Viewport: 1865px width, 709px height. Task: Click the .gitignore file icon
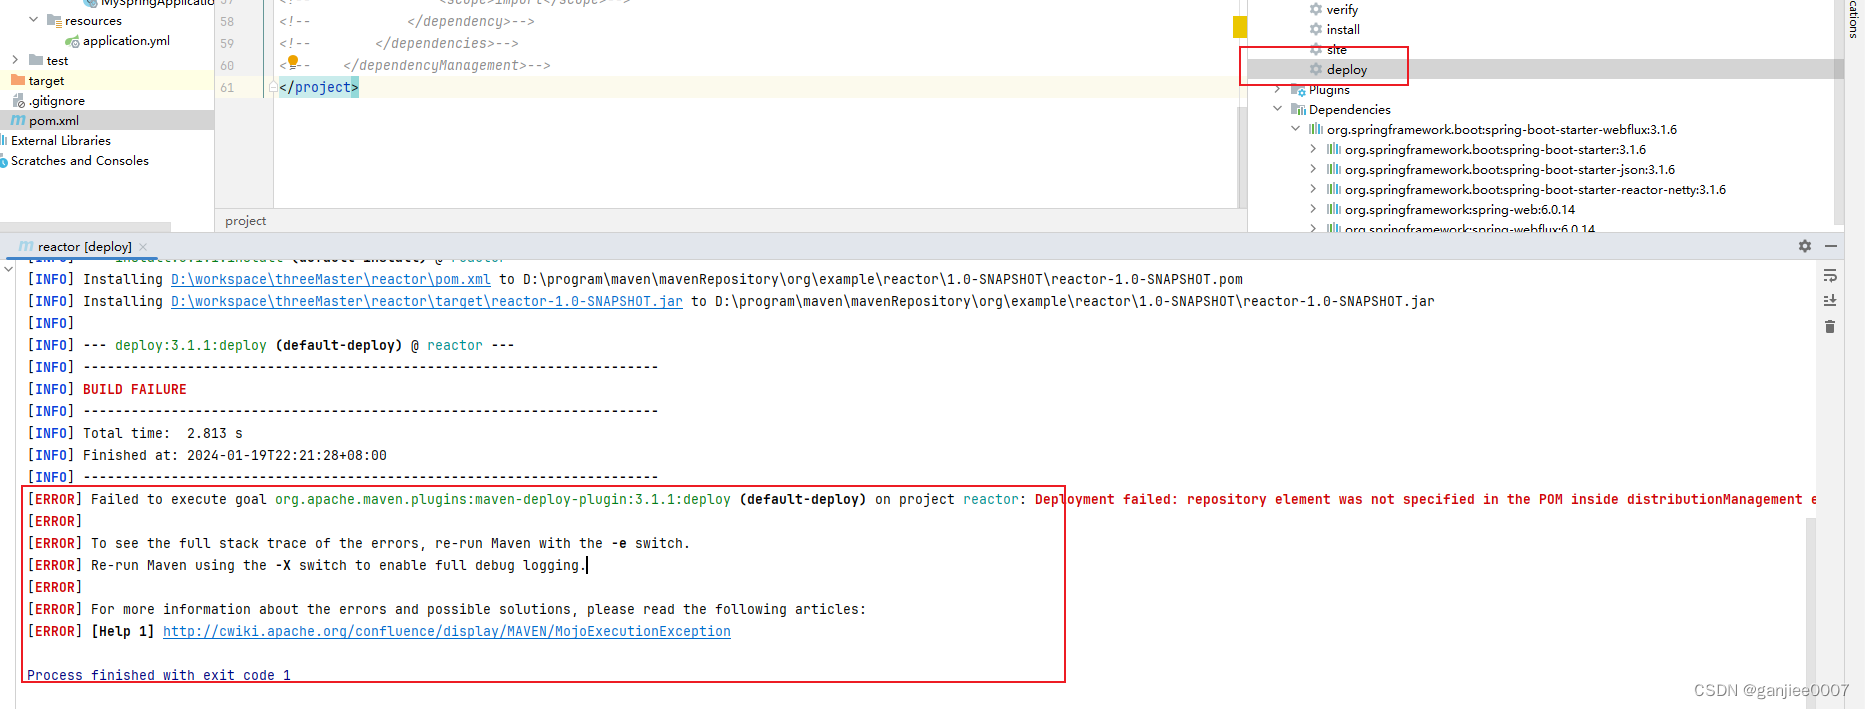click(x=18, y=101)
